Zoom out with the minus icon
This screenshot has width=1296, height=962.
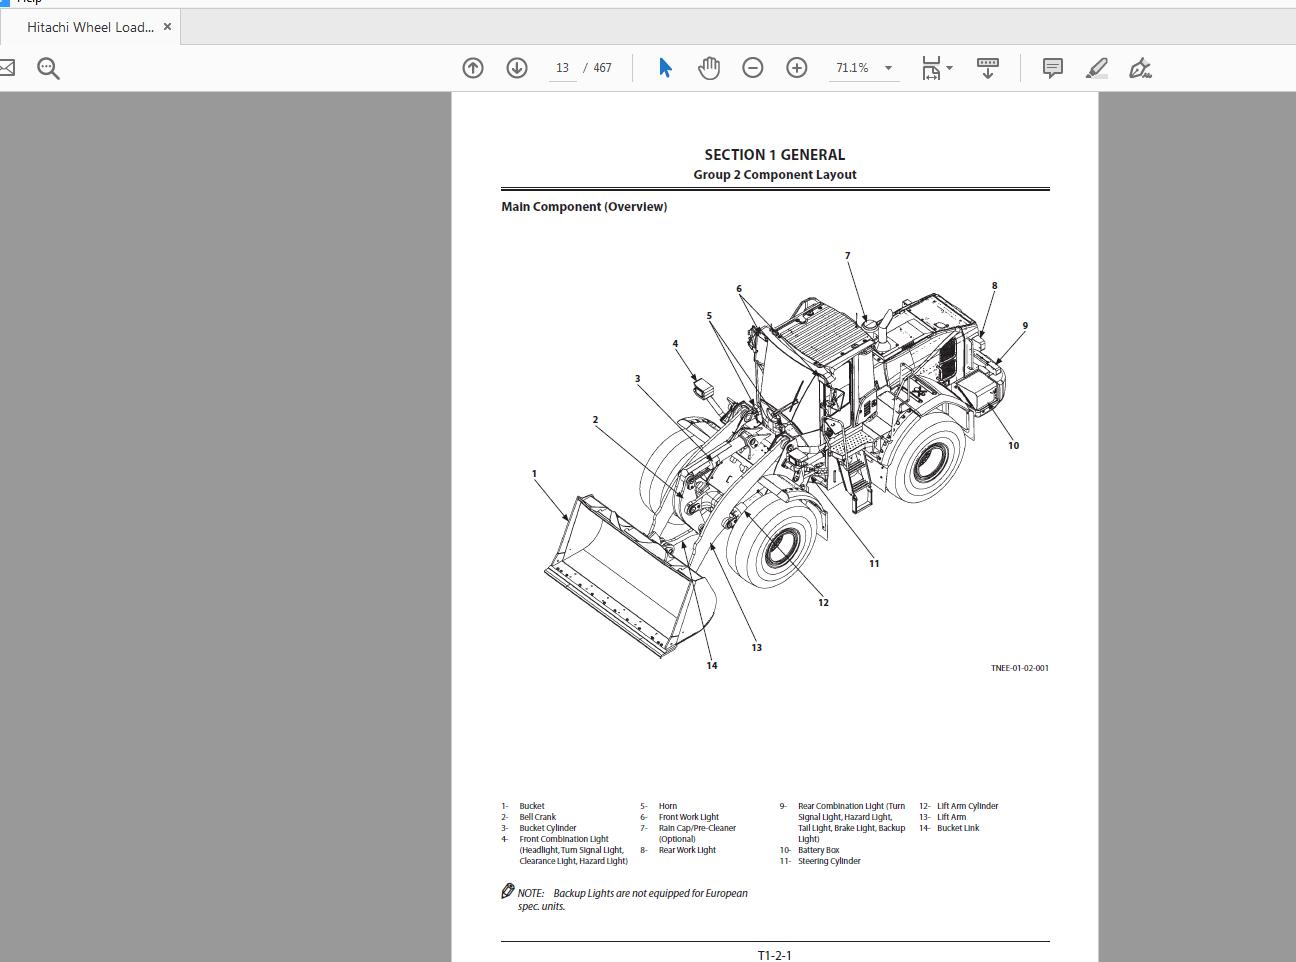pyautogui.click(x=753, y=68)
